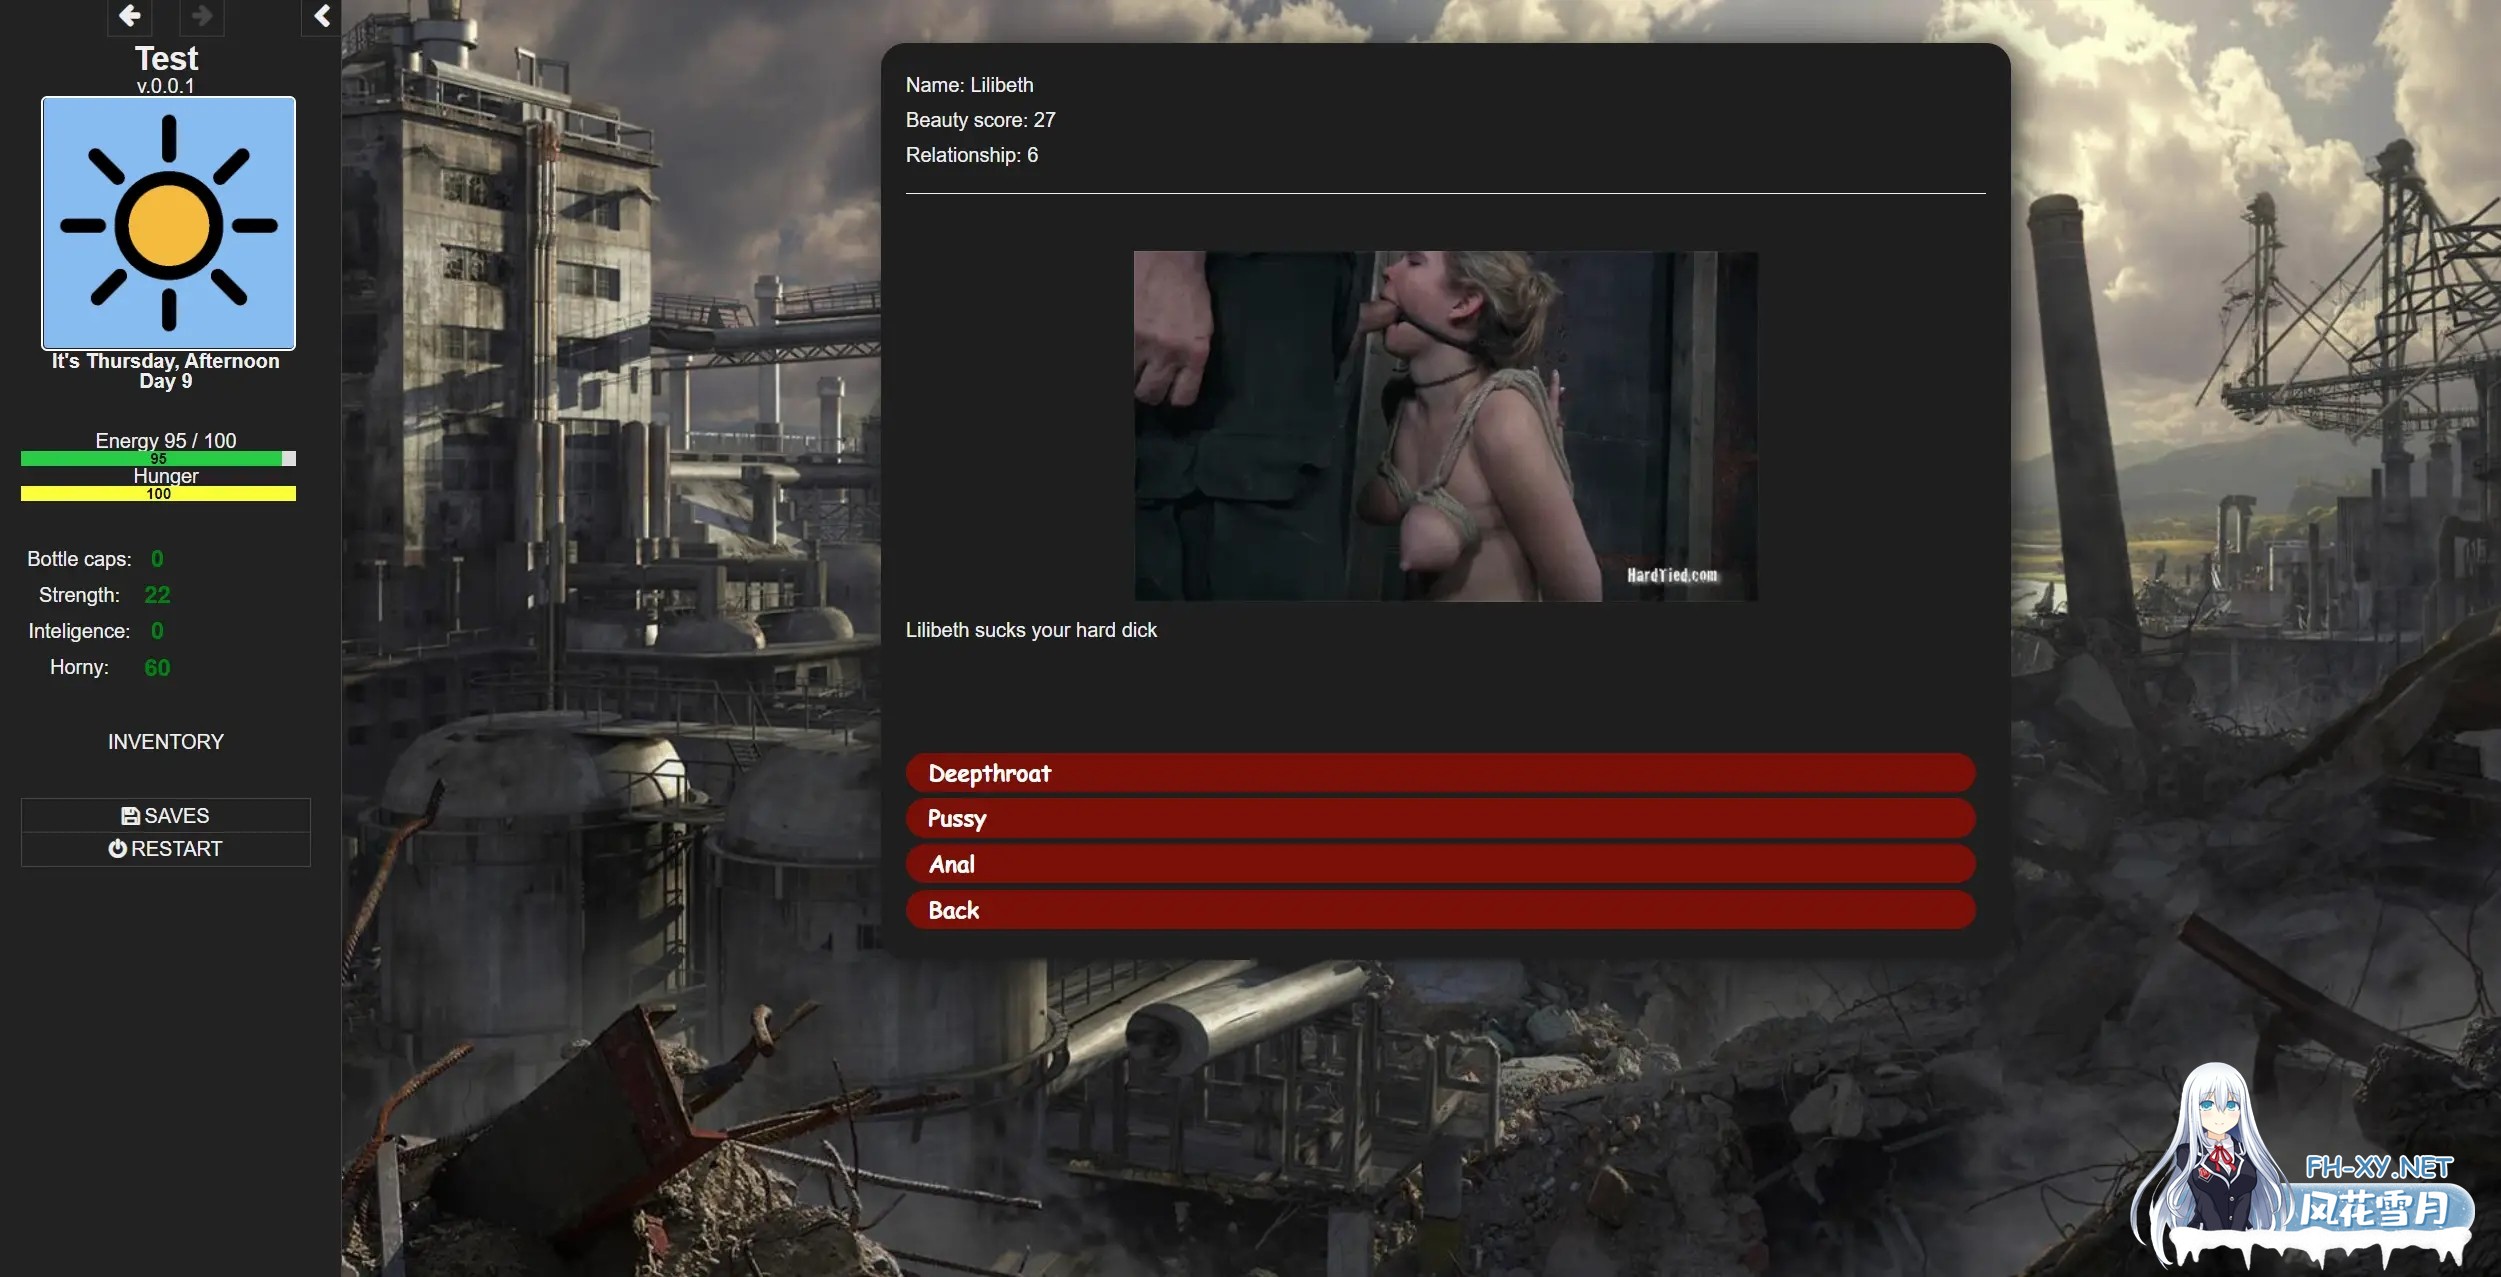Click the forward history arrow icon

tap(202, 16)
